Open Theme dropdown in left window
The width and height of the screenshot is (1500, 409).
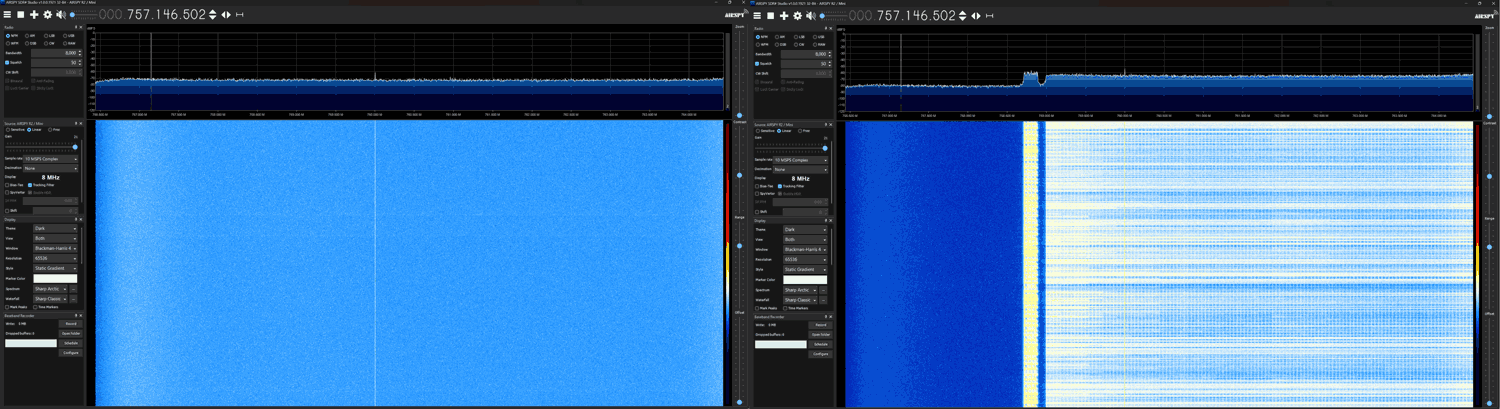coord(55,228)
